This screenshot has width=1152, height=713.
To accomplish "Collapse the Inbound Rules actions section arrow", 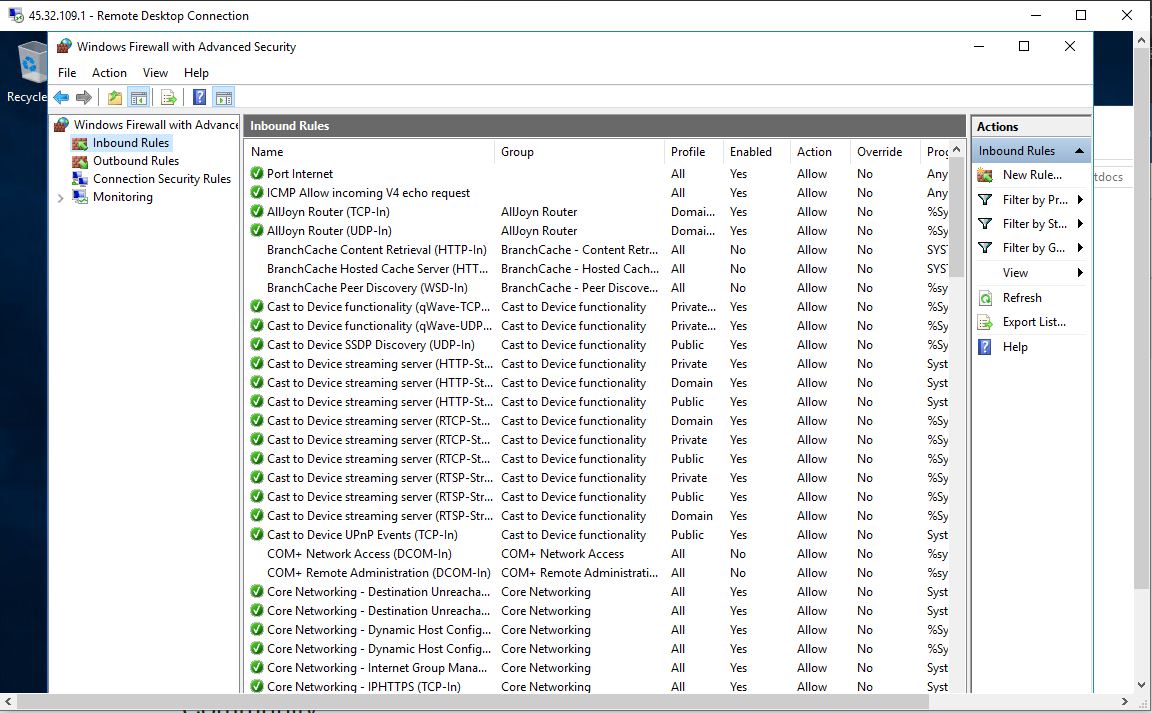I will [x=1079, y=151].
